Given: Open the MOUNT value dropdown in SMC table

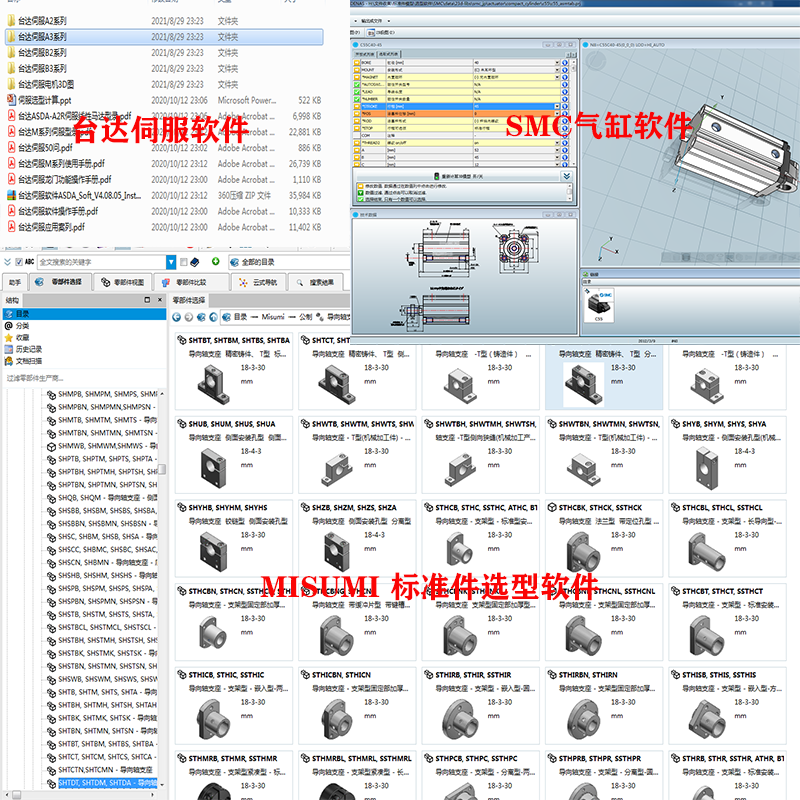Looking at the screenshot, I should pos(557,70).
